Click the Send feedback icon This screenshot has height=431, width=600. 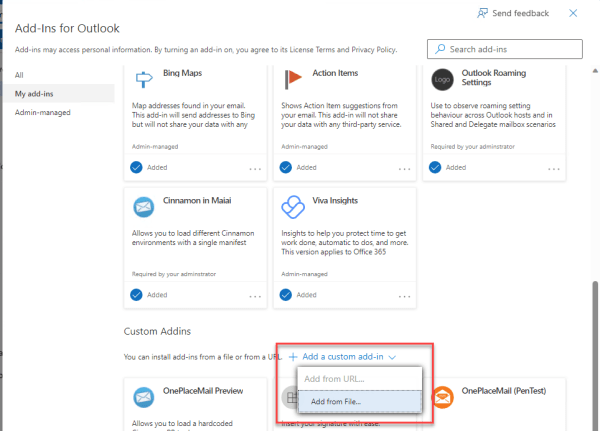coord(484,13)
